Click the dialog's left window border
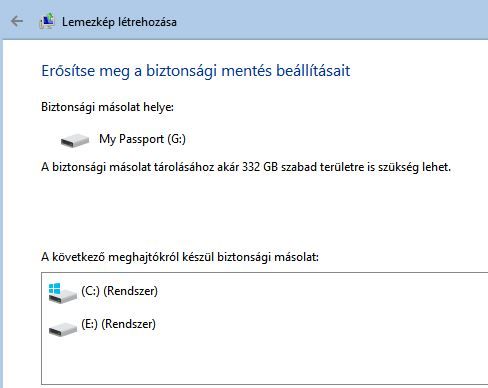Image resolution: width=488 pixels, height=388 pixels. pyautogui.click(x=1, y=213)
